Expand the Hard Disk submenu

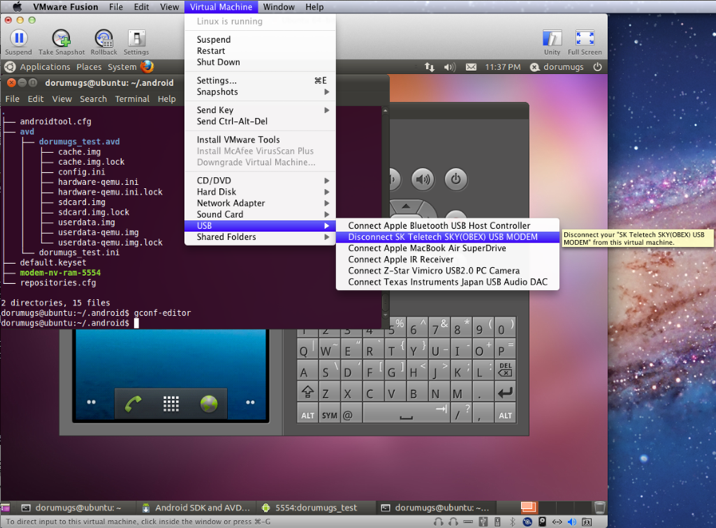pos(260,192)
